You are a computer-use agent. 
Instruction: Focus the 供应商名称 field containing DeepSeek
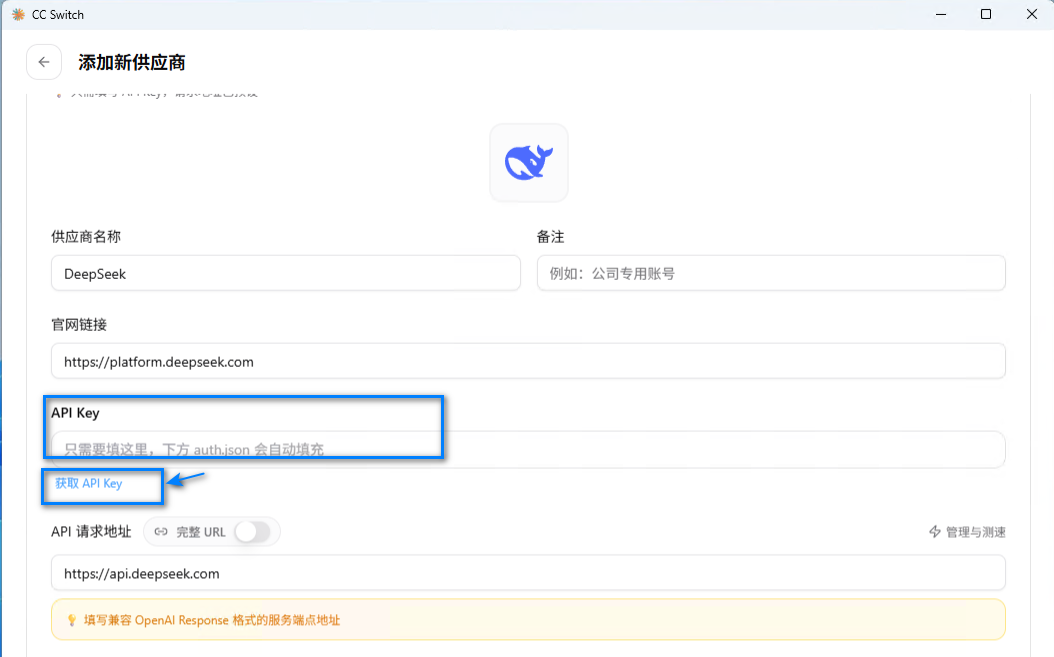tap(286, 273)
